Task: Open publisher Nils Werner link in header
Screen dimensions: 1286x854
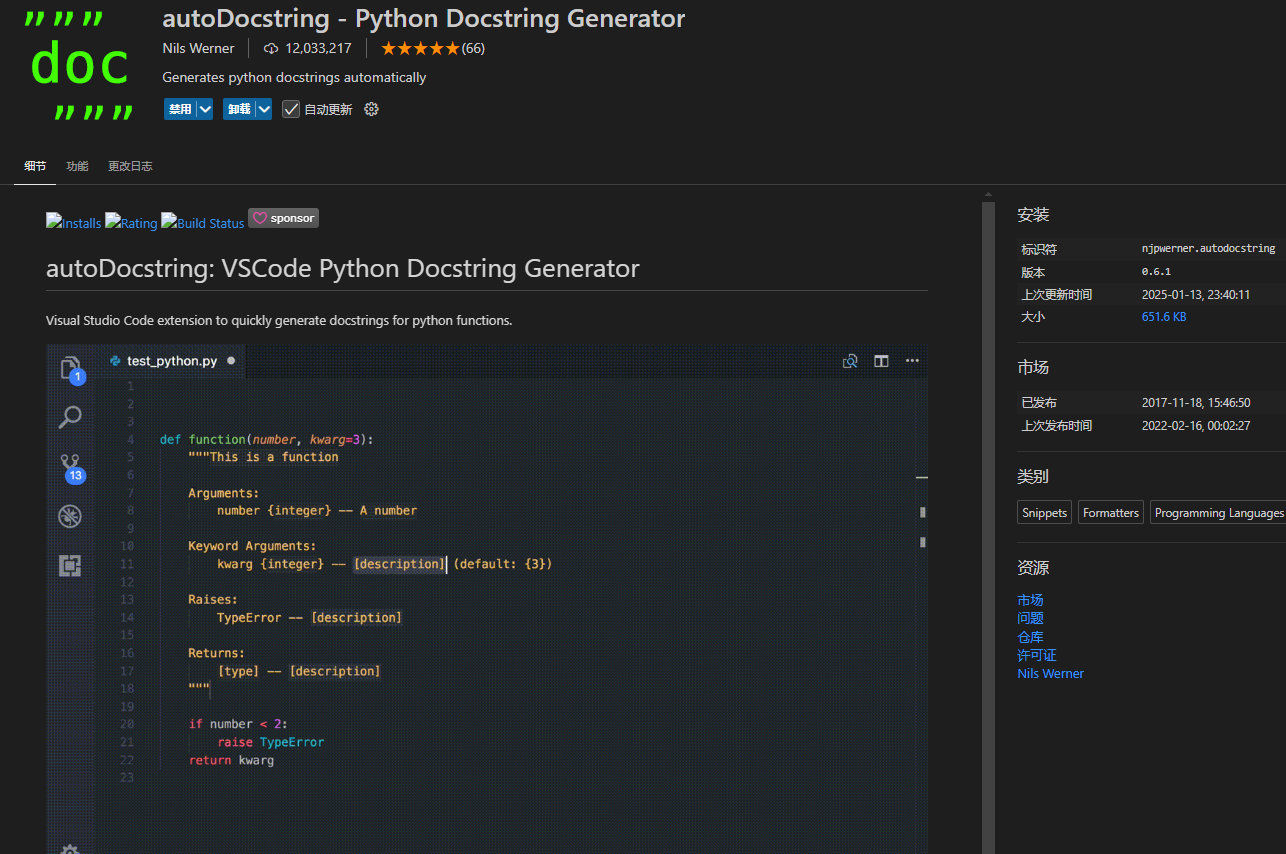Action: click(198, 48)
